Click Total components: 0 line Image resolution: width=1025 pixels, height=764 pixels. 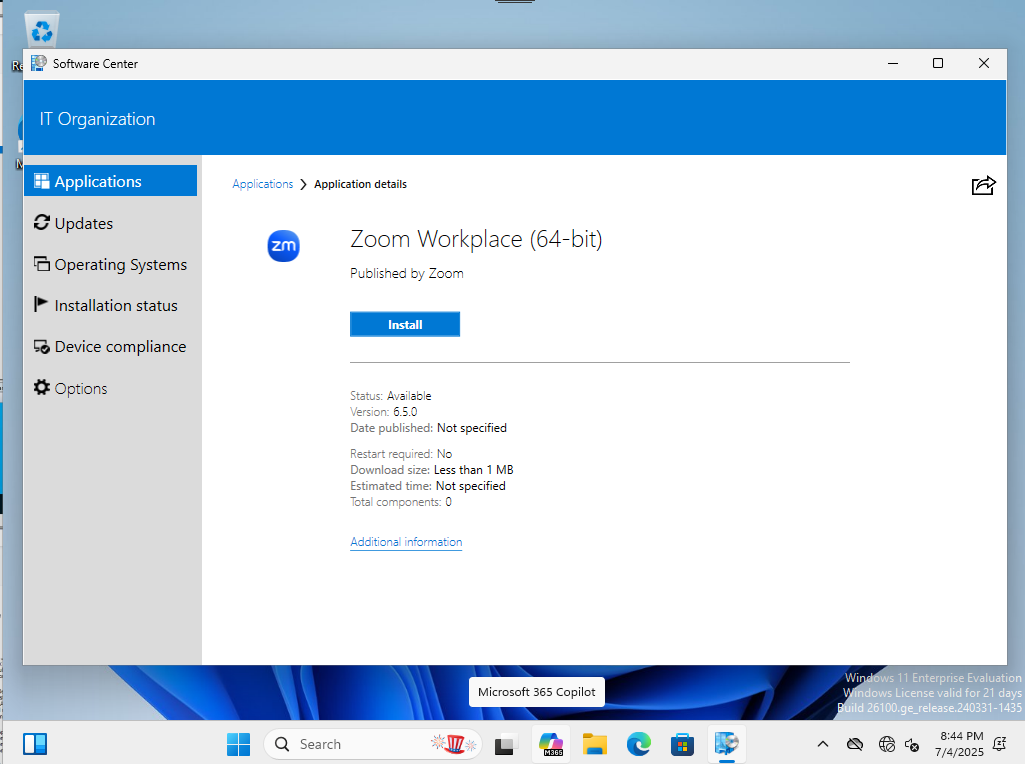coord(401,502)
